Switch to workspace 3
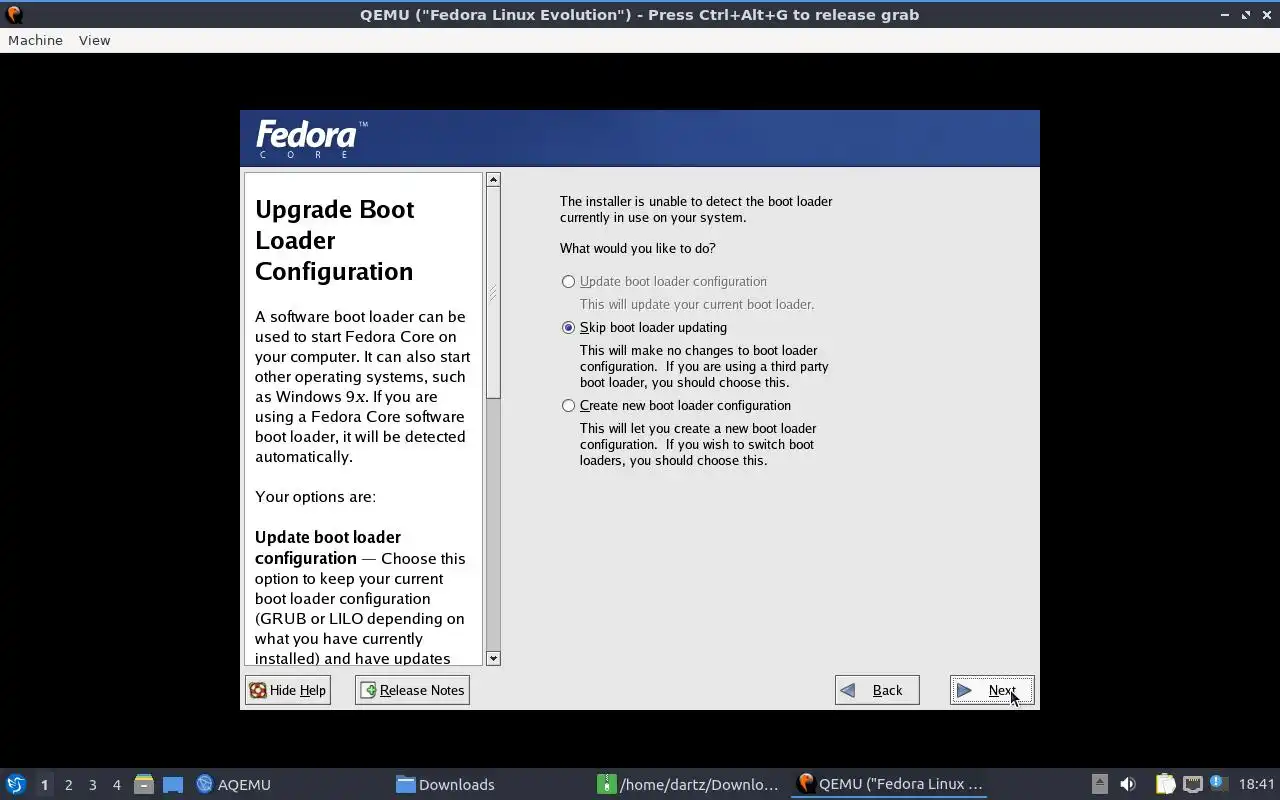 pos(92,785)
